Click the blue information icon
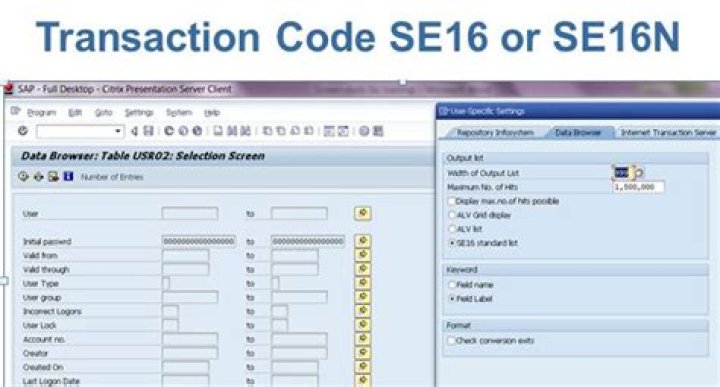Screen dimensions: 720x387 point(68,177)
